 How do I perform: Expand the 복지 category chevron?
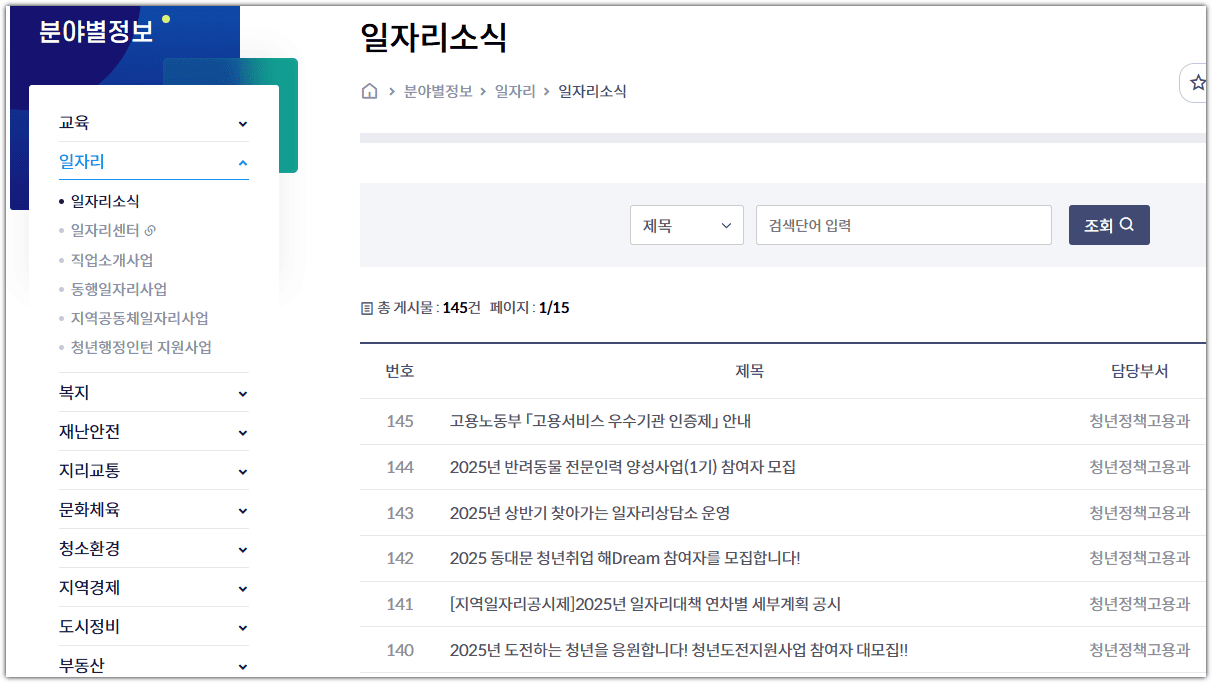pos(242,392)
